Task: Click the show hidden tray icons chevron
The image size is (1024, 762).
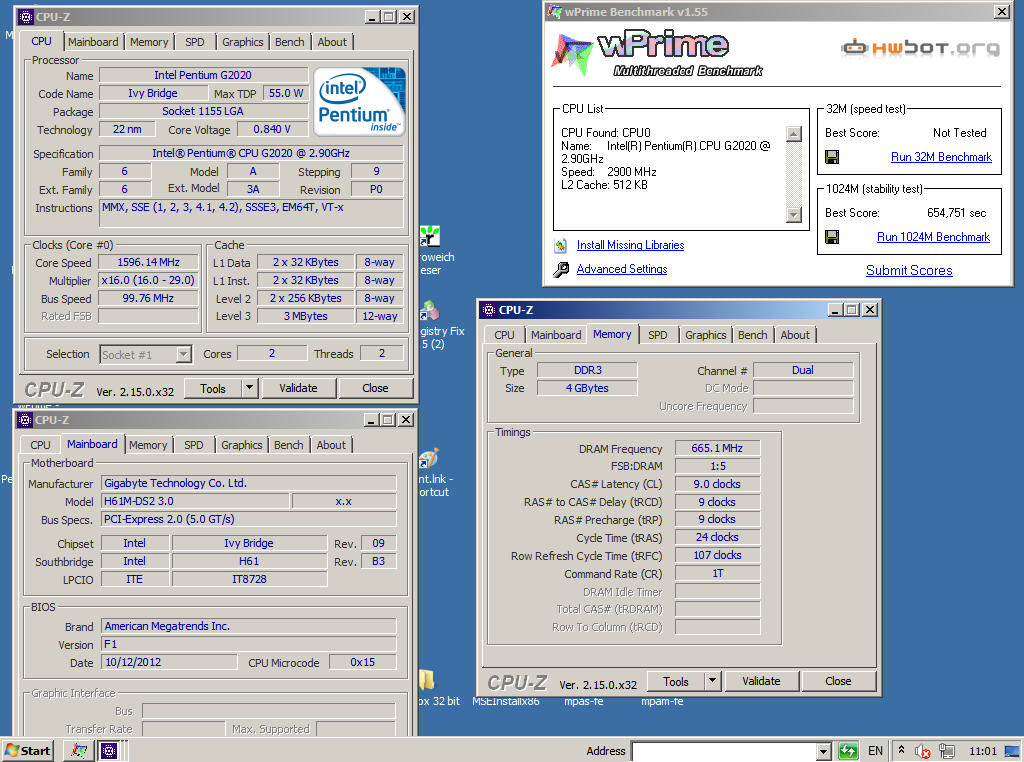Action: (901, 750)
